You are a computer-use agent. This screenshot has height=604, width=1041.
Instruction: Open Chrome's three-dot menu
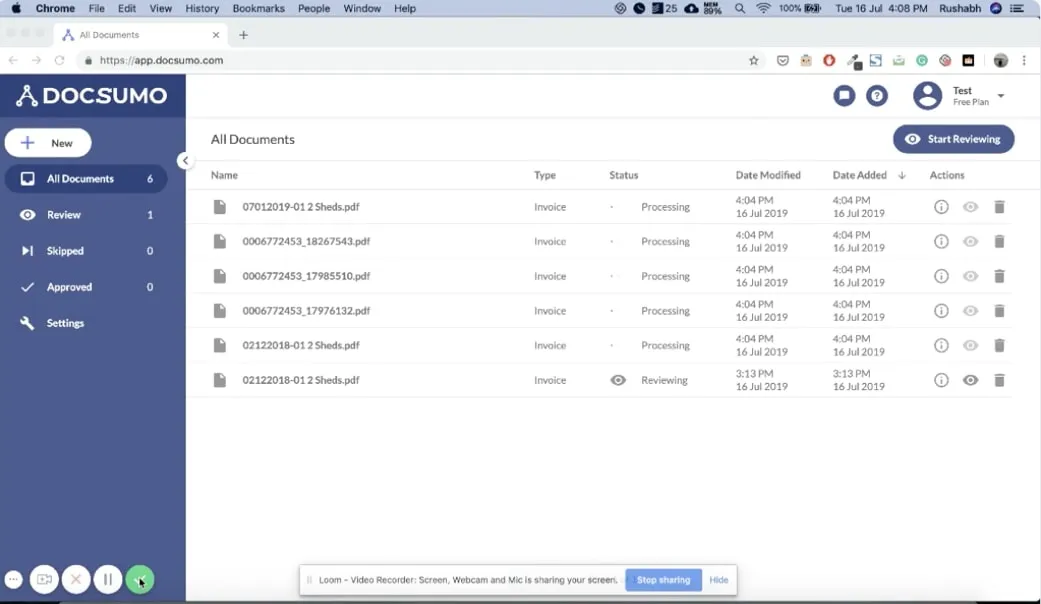pyautogui.click(x=1024, y=60)
